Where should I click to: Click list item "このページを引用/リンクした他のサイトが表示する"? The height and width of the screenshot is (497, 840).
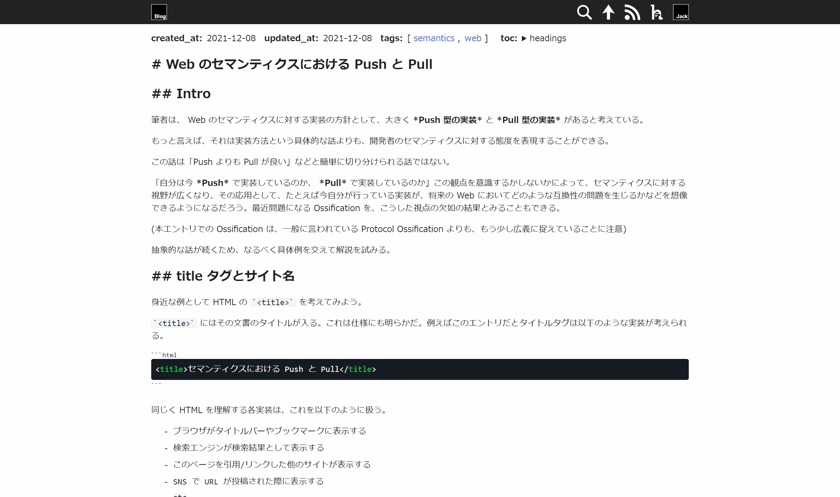272,464
